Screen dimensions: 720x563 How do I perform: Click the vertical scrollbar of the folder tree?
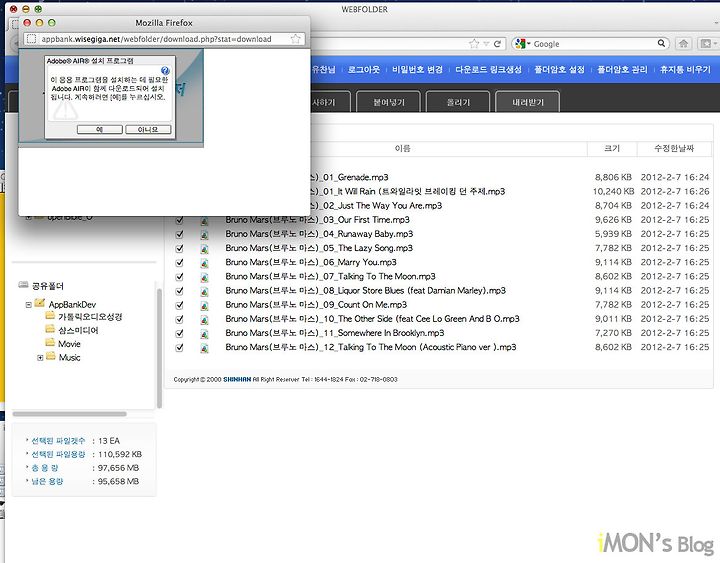tap(159, 348)
